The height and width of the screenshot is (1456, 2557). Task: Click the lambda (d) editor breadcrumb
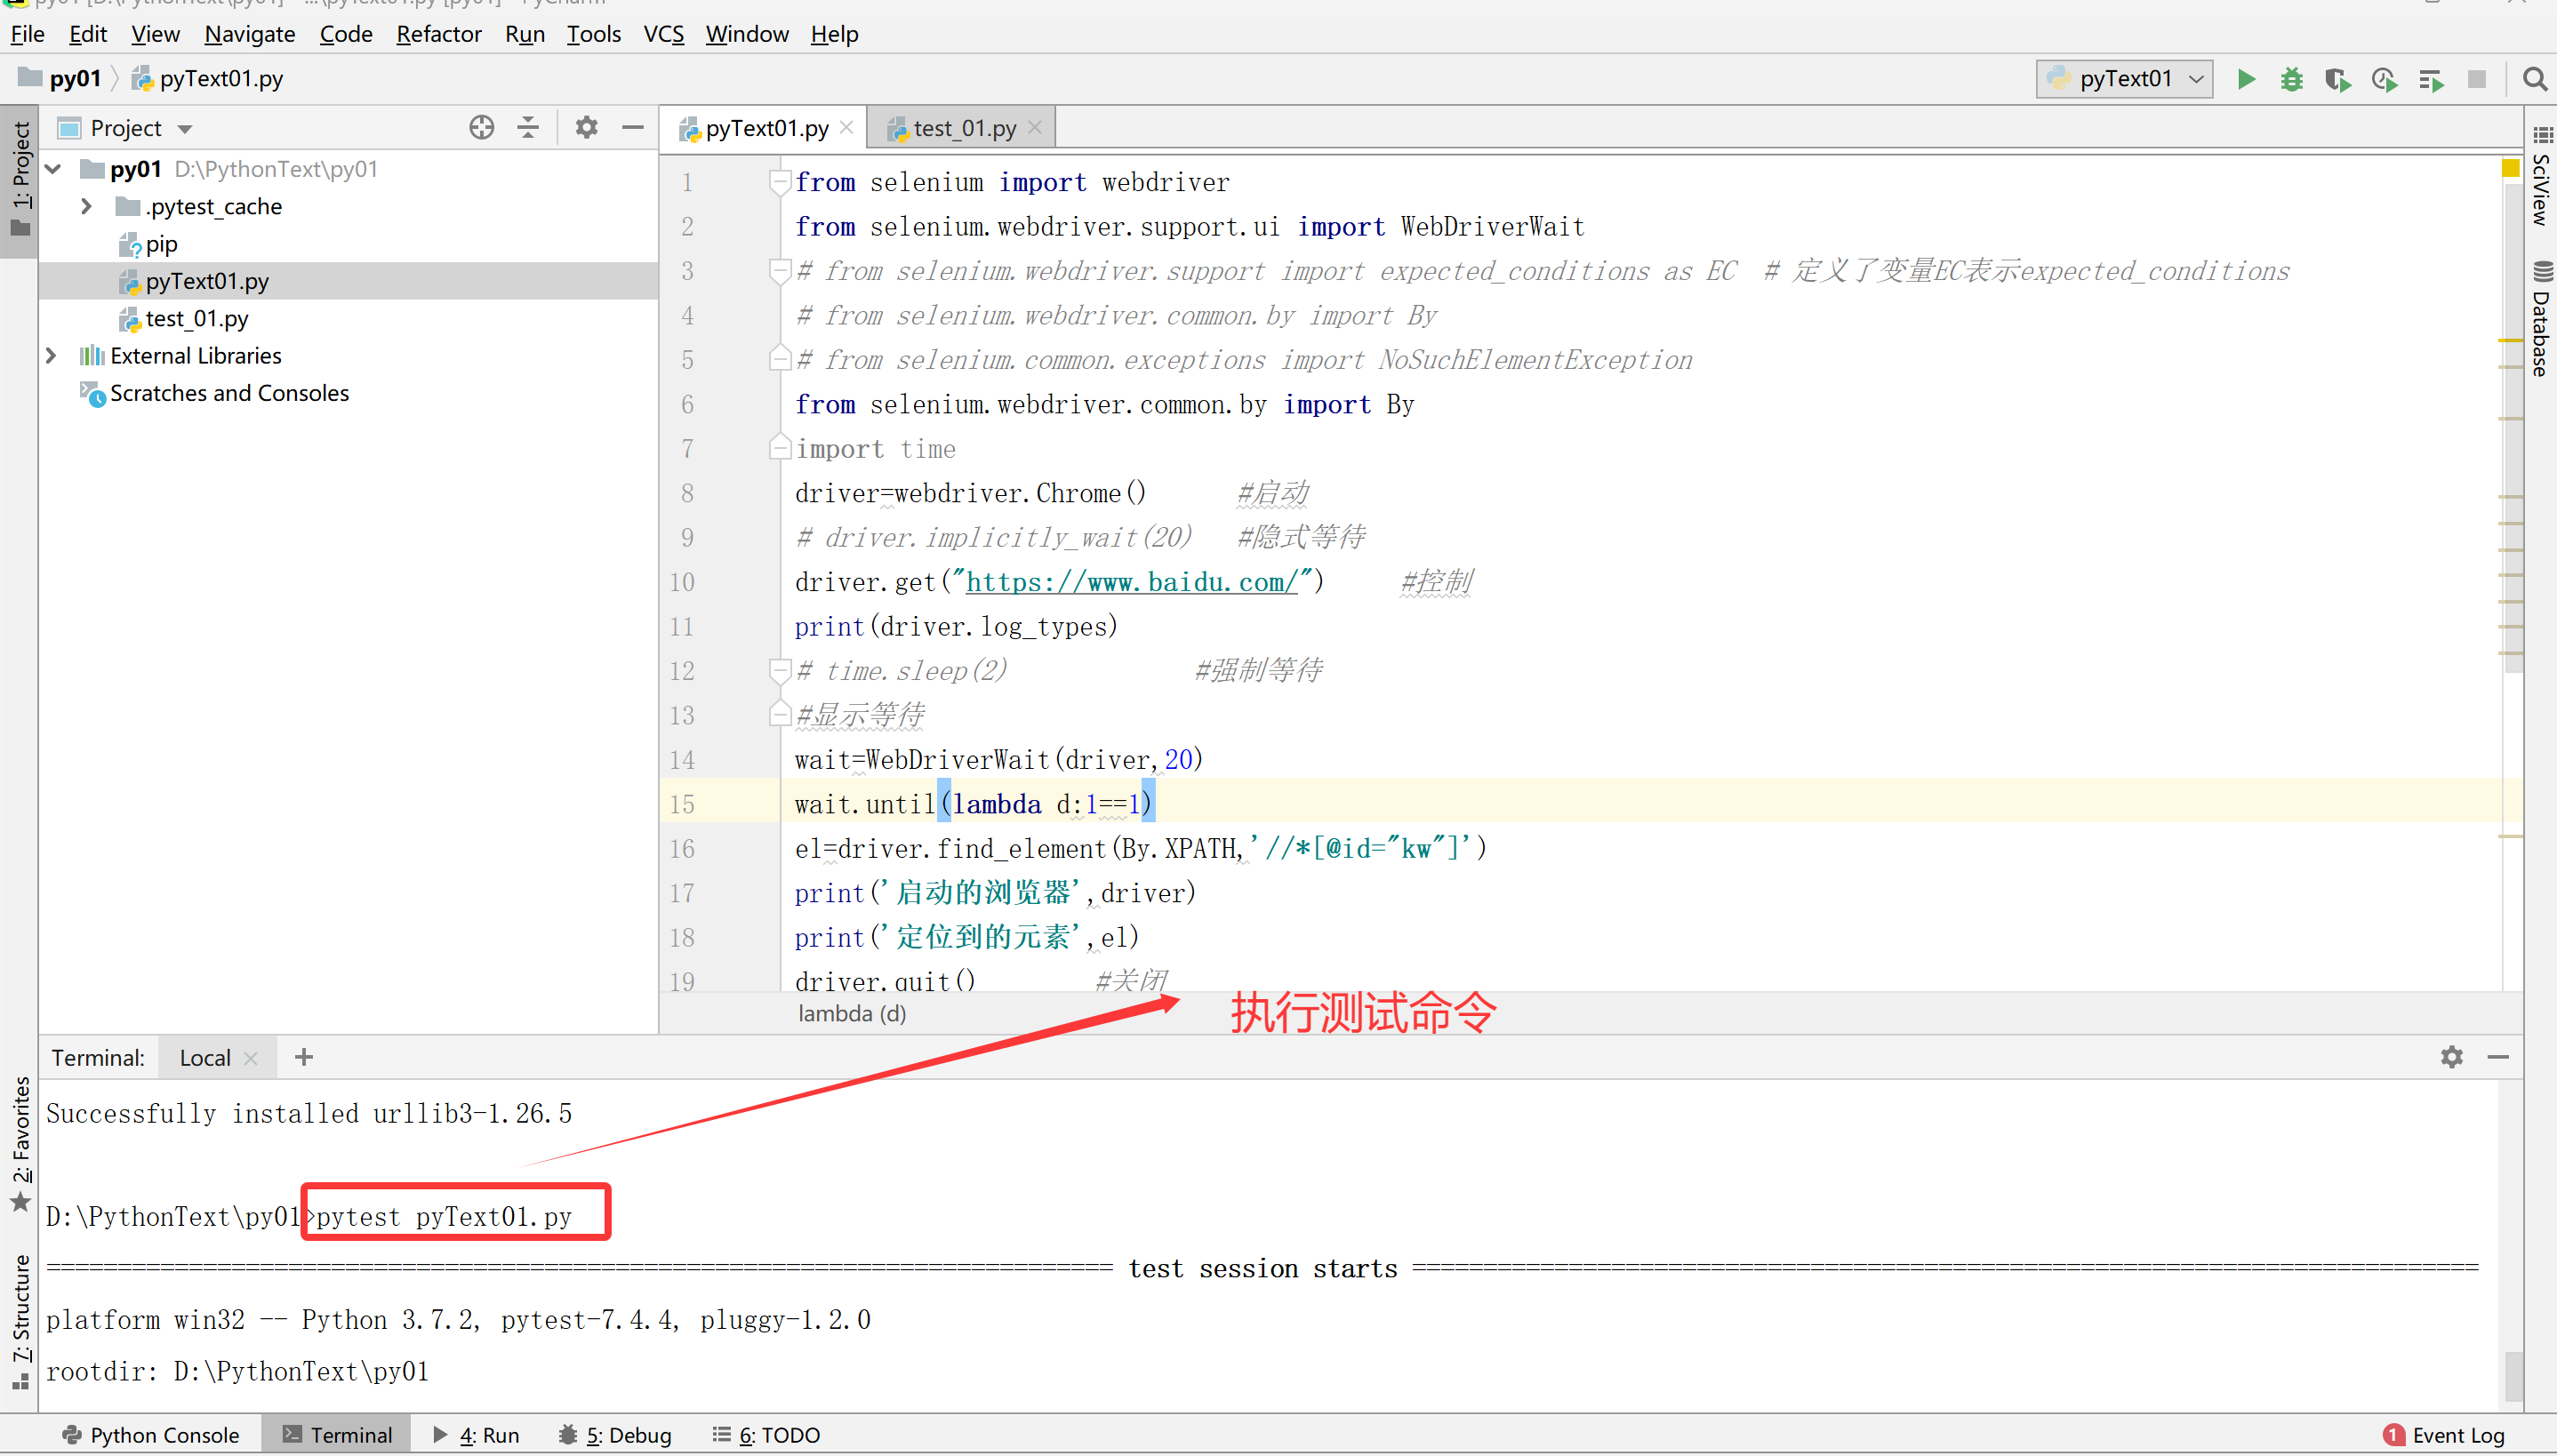pyautogui.click(x=852, y=1013)
